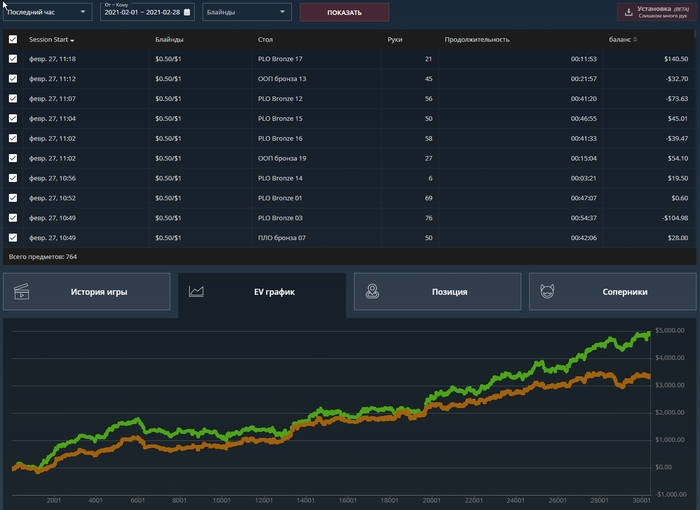
Task: Click the chart icon on the EV график tab
Action: [196, 292]
